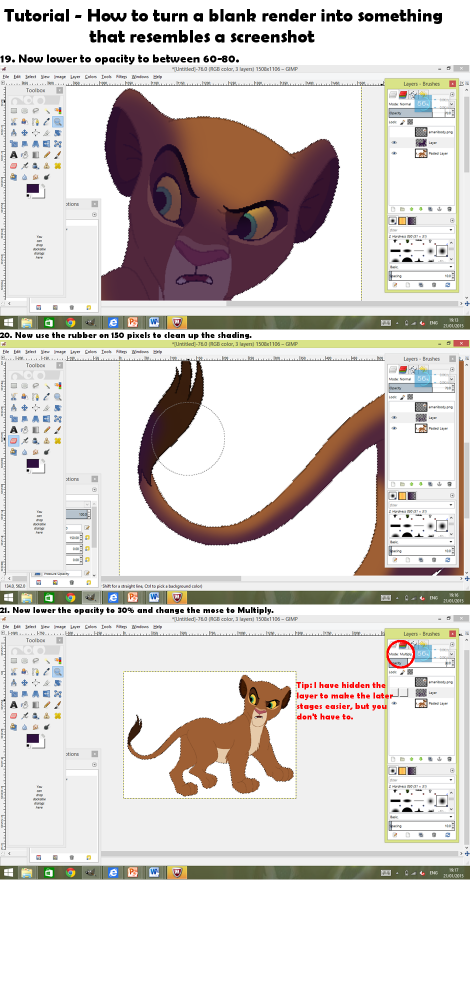Select Color Picker tool in step 21 Toolbox
Image resolution: width=470 pixels, height=1000 pixels.
point(47,671)
